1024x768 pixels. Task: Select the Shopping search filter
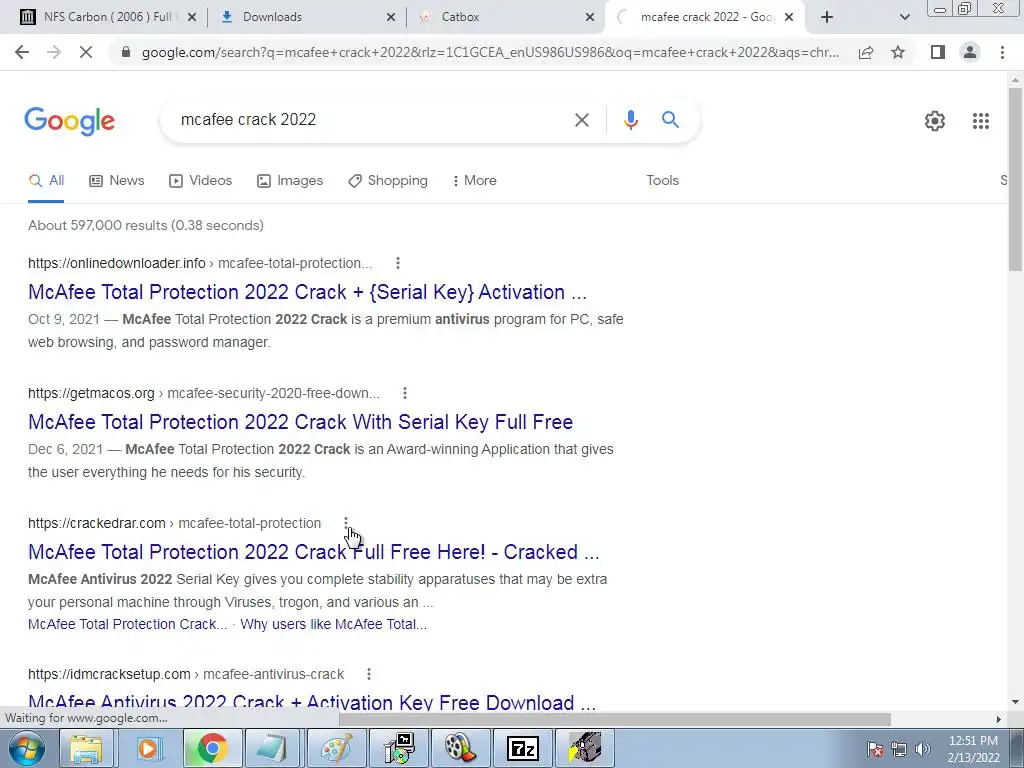click(x=388, y=180)
